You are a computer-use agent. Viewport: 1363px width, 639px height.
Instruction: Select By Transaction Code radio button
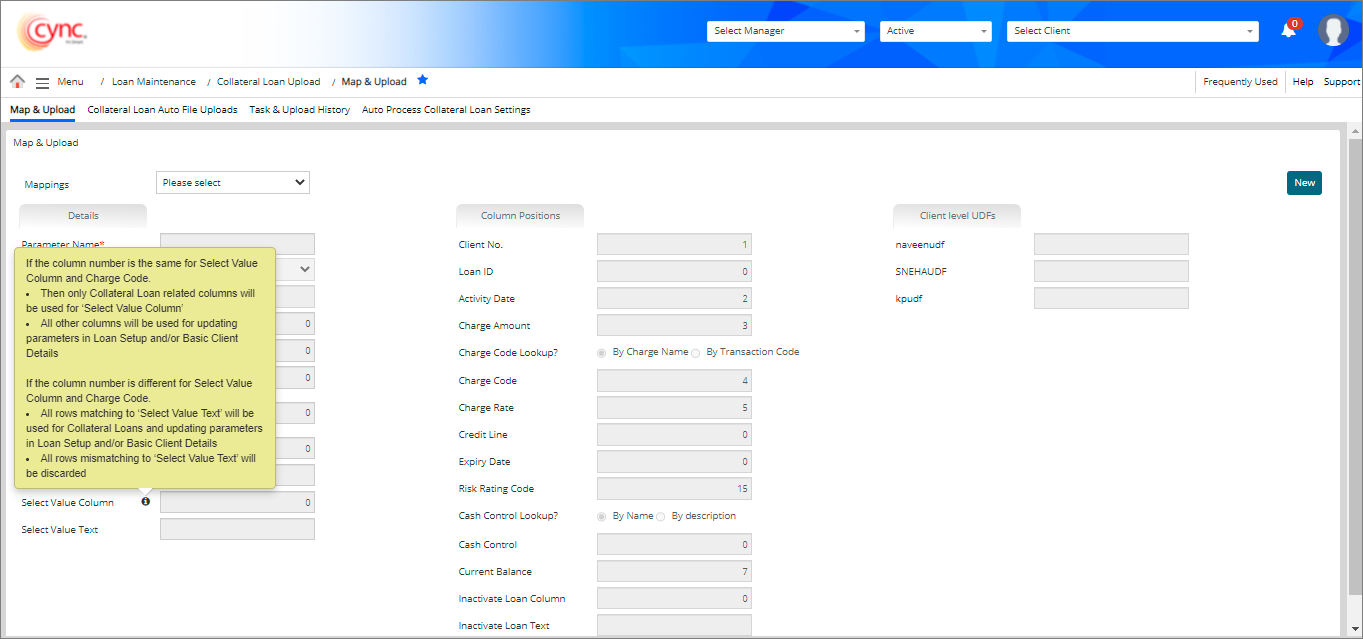(x=695, y=353)
